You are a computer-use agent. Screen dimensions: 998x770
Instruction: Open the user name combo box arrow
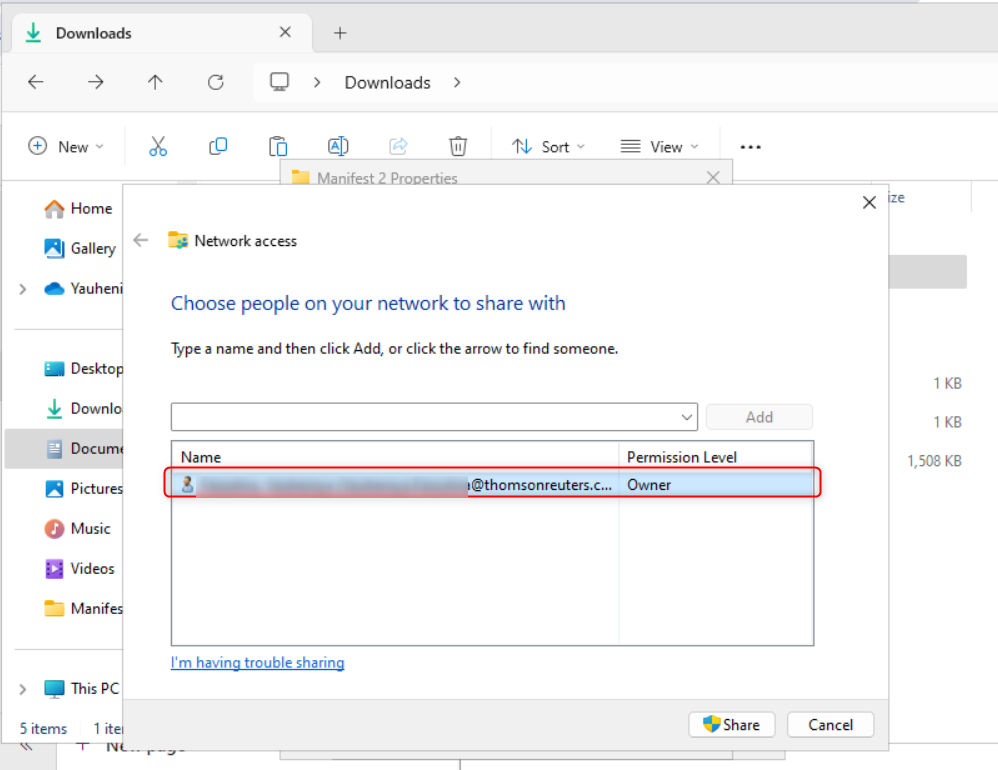[x=687, y=417]
